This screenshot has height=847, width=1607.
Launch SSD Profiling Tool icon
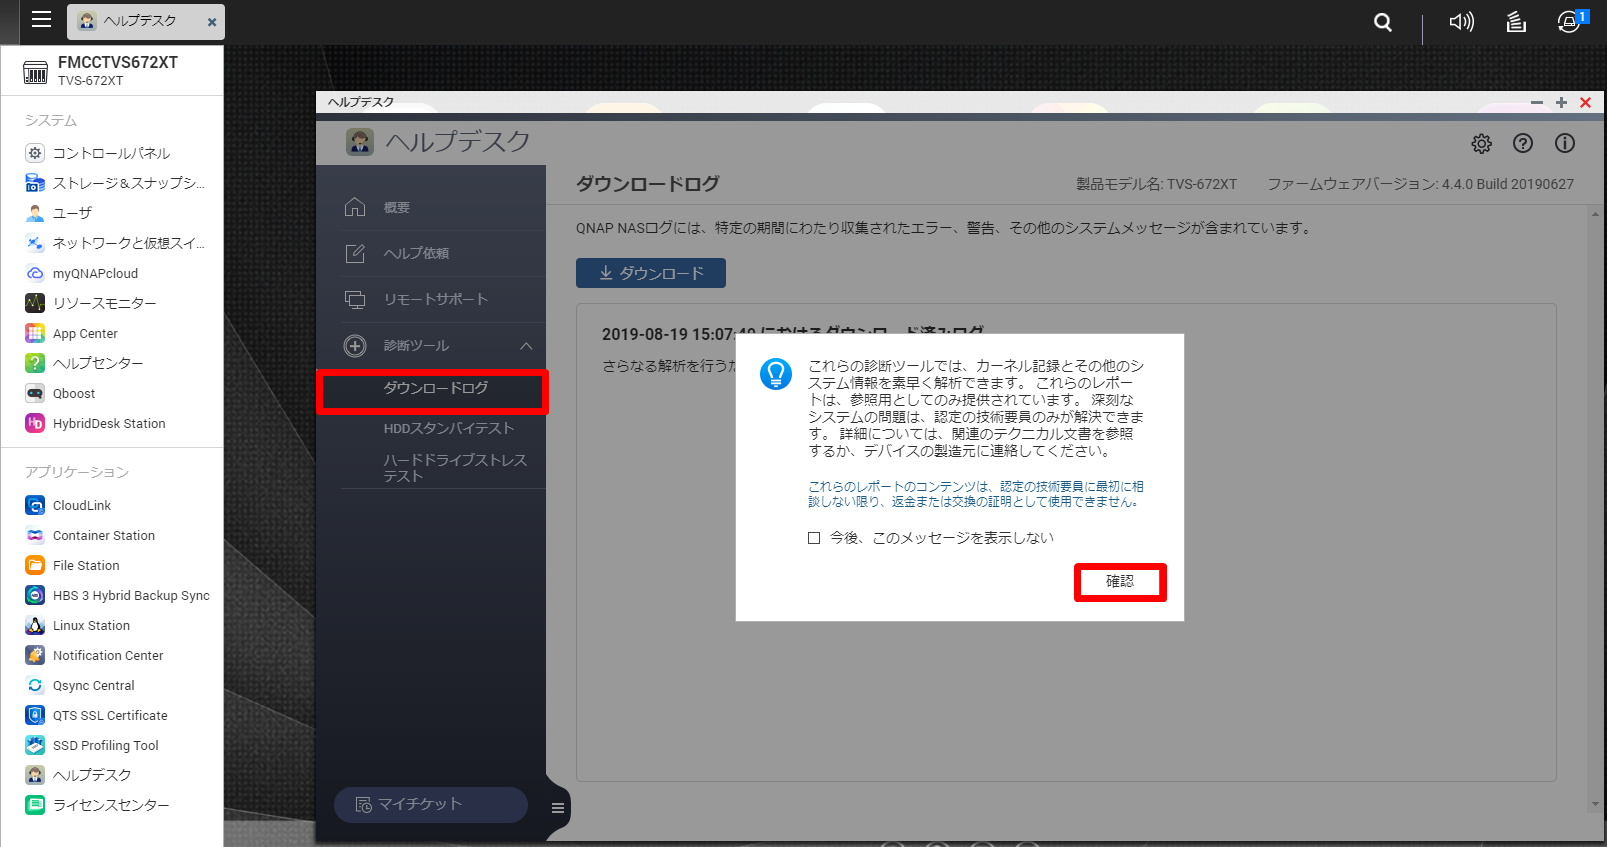(x=35, y=745)
